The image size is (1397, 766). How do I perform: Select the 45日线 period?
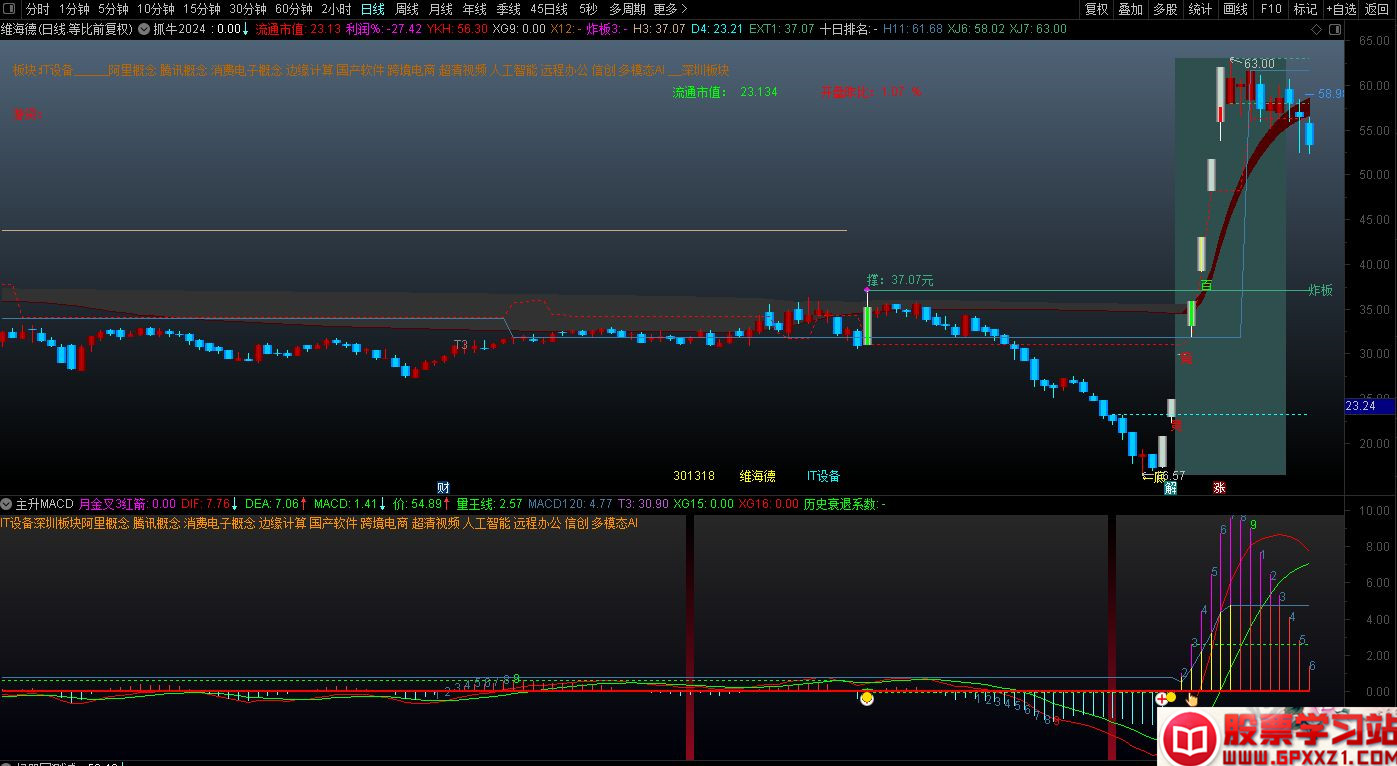click(x=548, y=9)
